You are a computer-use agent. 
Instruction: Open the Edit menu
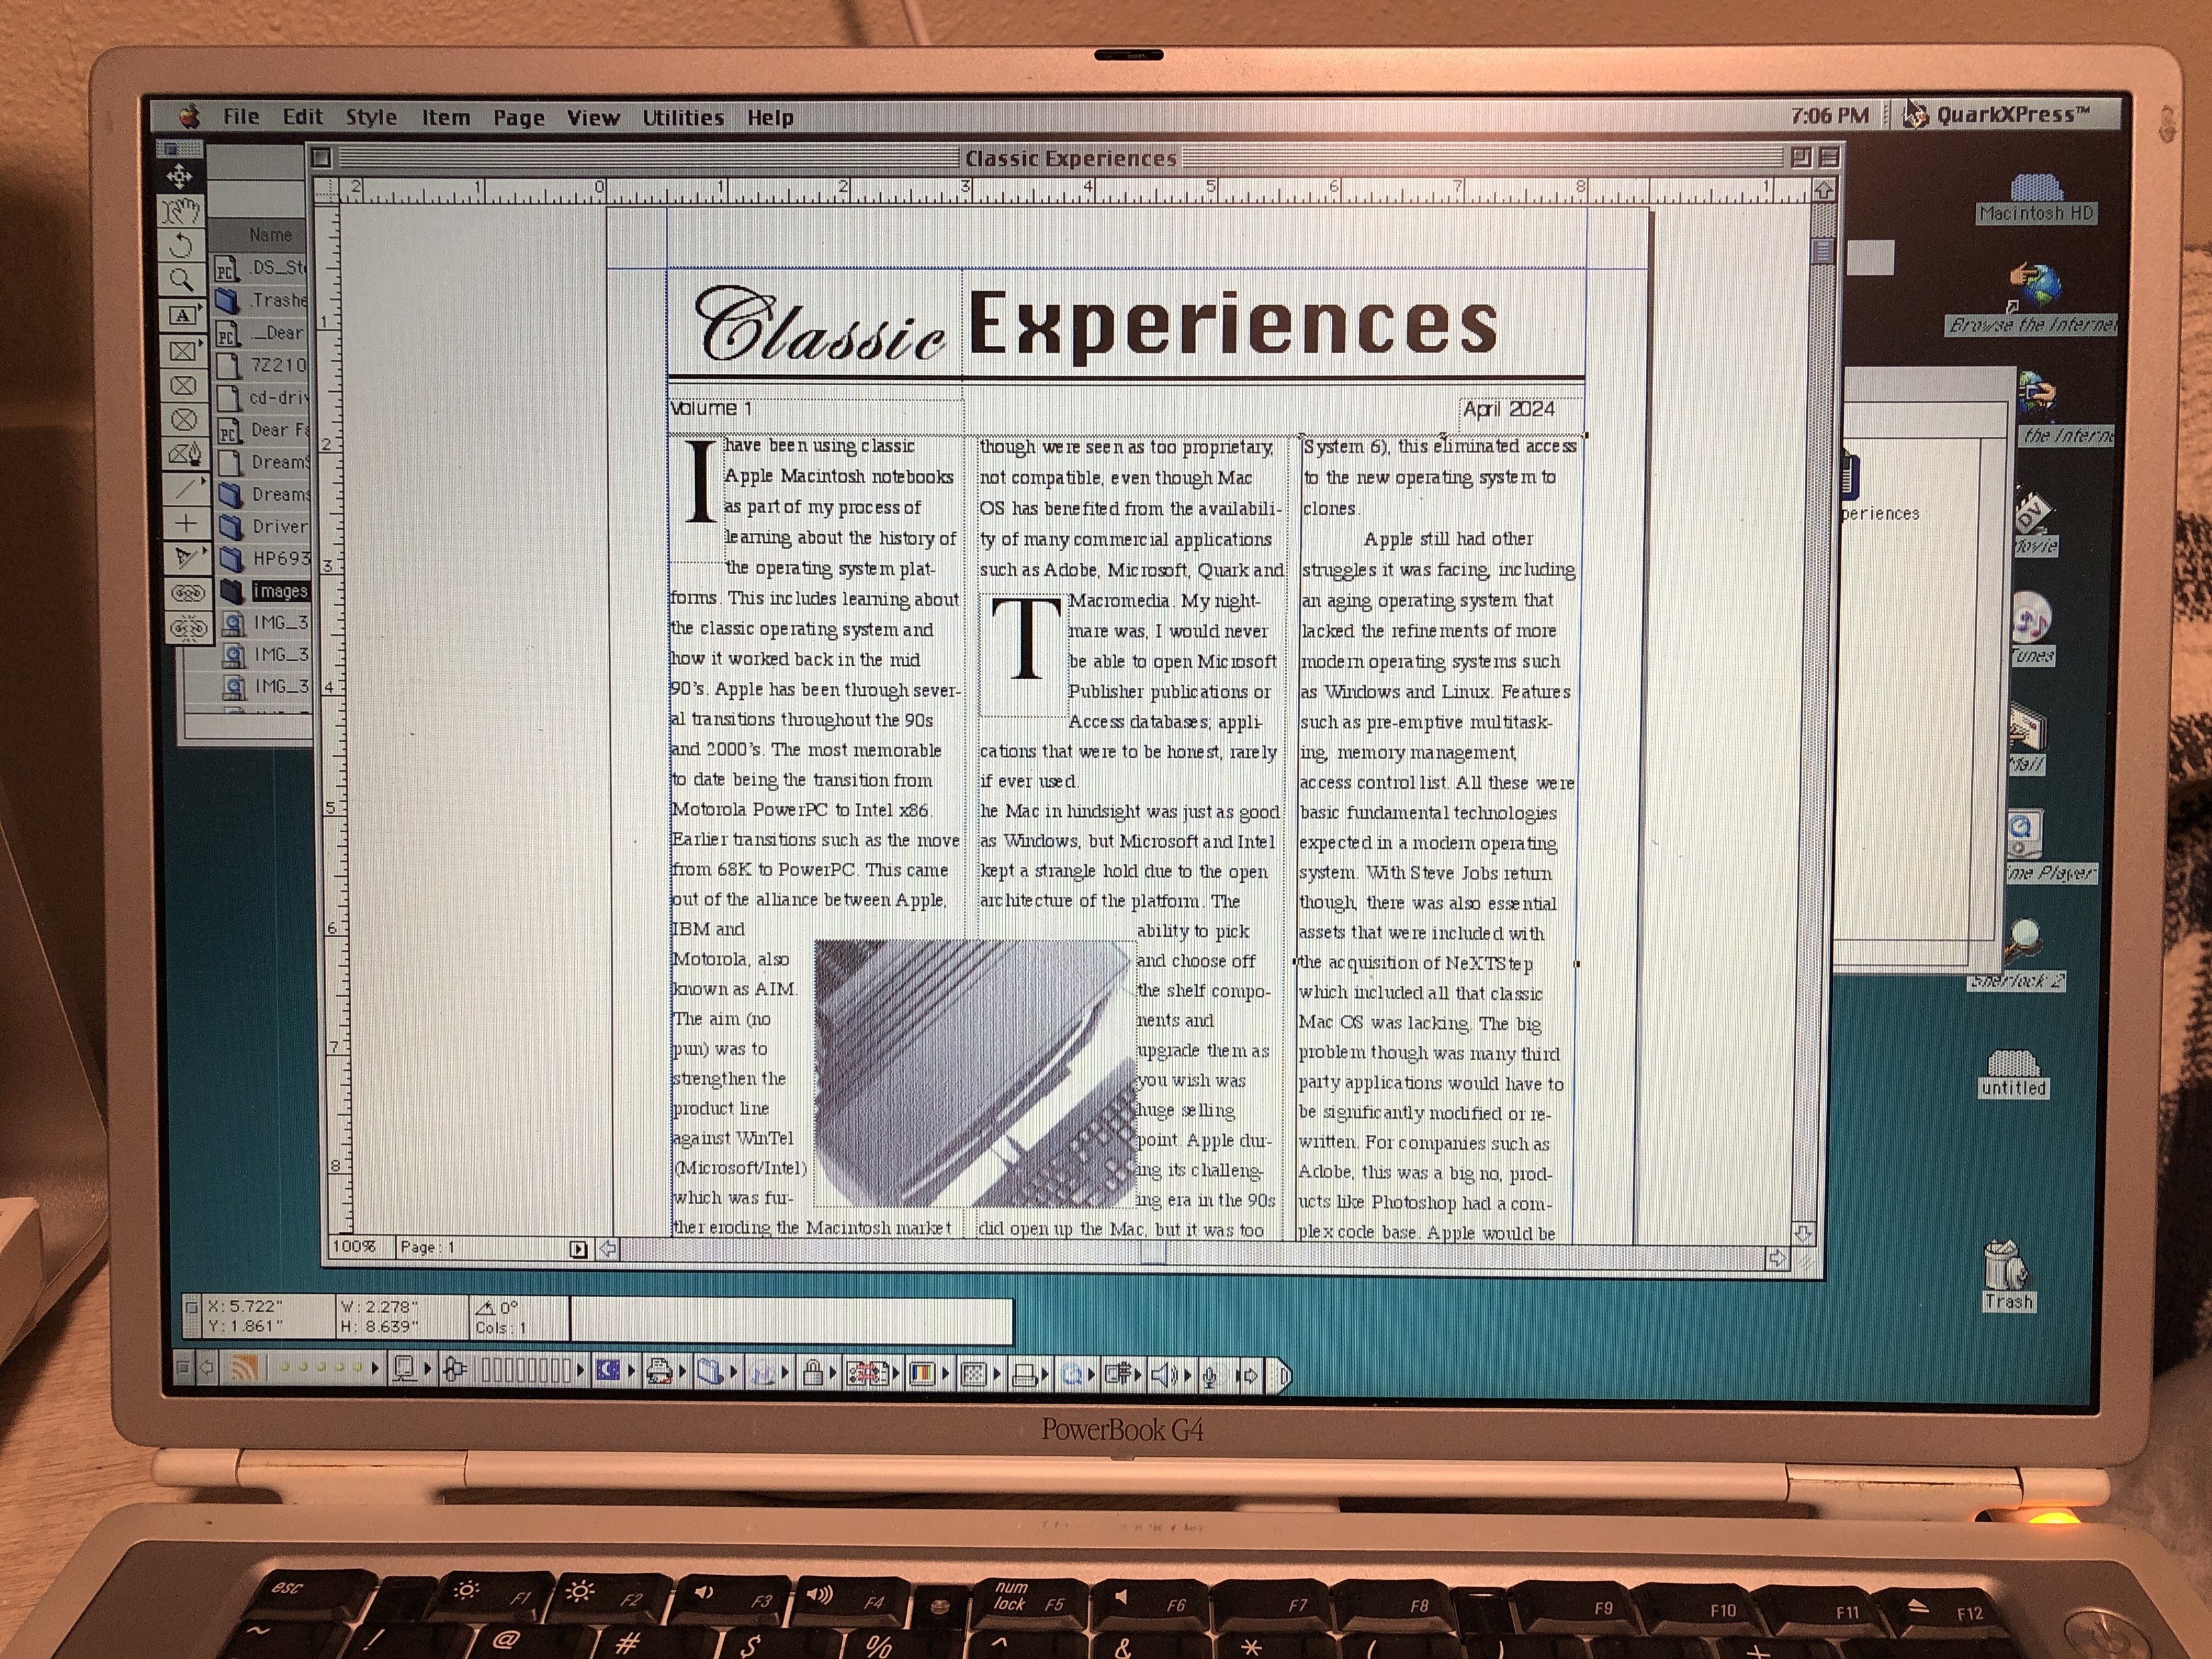coord(302,116)
